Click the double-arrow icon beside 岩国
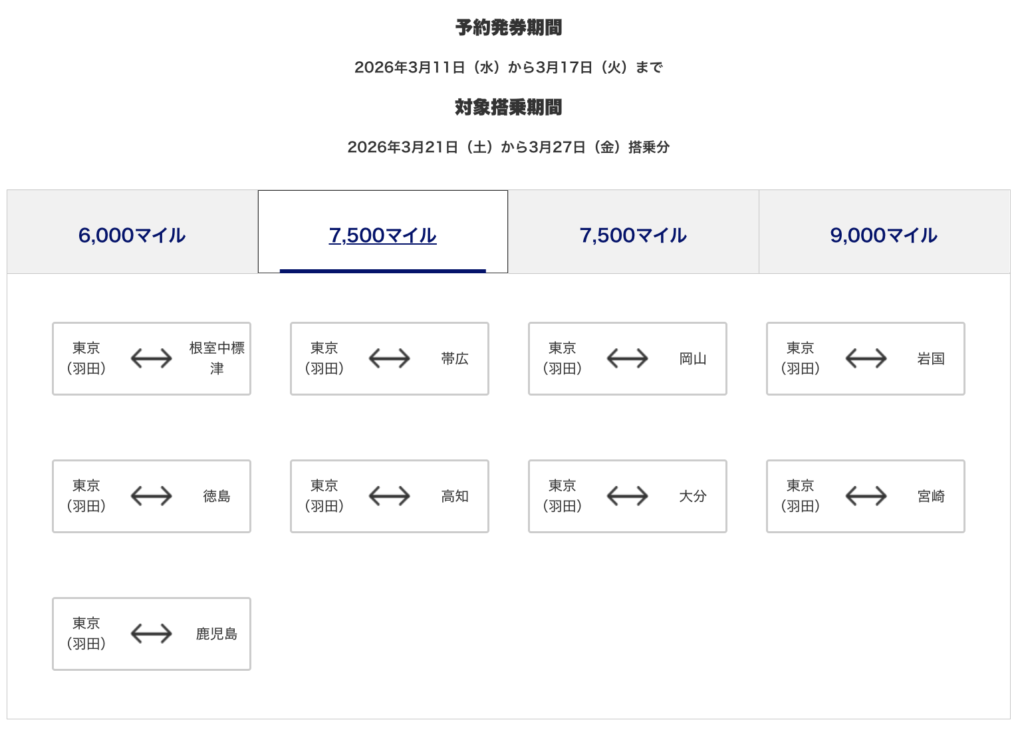This screenshot has height=730, width=1024. (865, 358)
